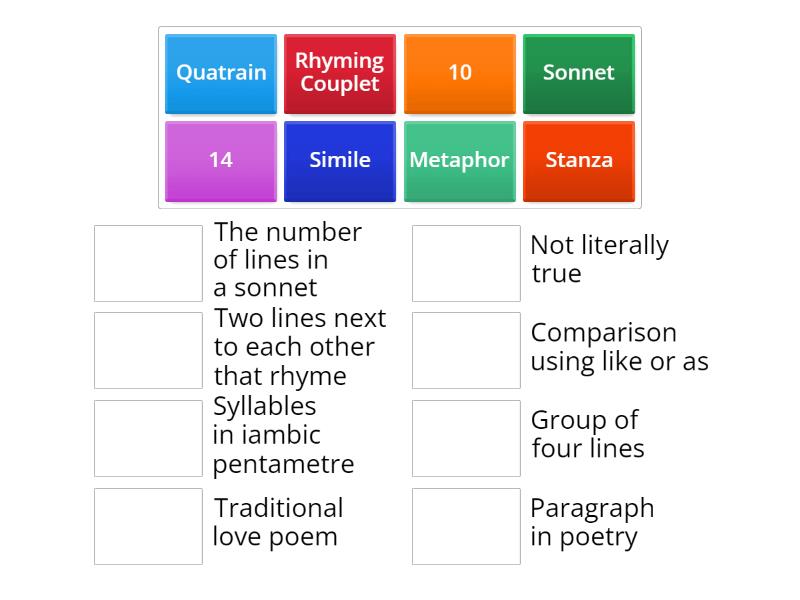Select empty box beside 'Two lines next to each other'
The width and height of the screenshot is (800, 600).
pos(148,350)
